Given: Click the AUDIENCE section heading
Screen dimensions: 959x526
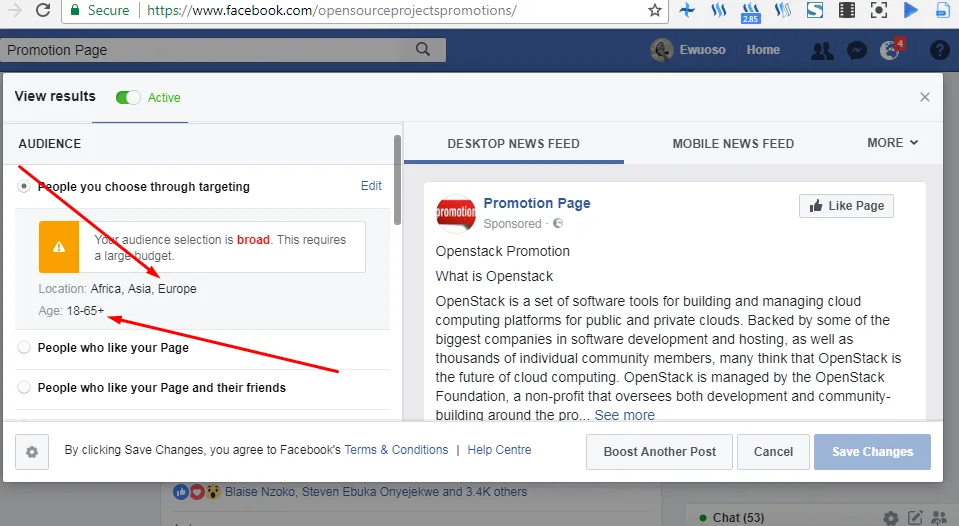Looking at the screenshot, I should tap(50, 144).
